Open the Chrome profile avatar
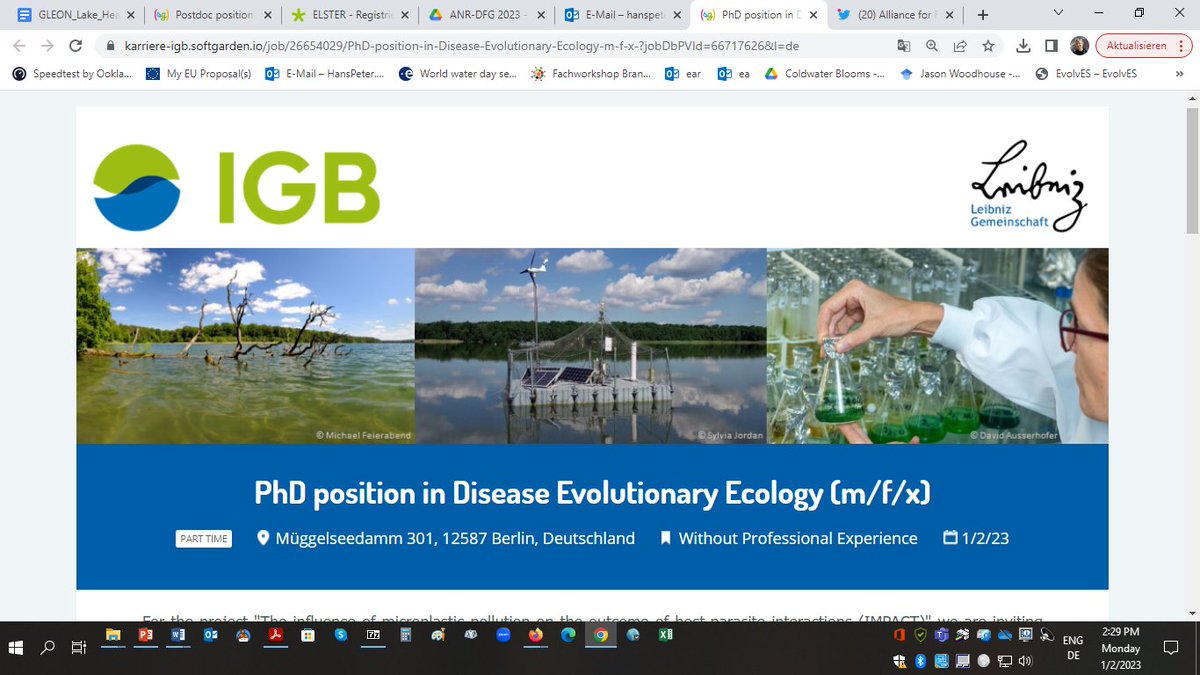 click(x=1078, y=46)
